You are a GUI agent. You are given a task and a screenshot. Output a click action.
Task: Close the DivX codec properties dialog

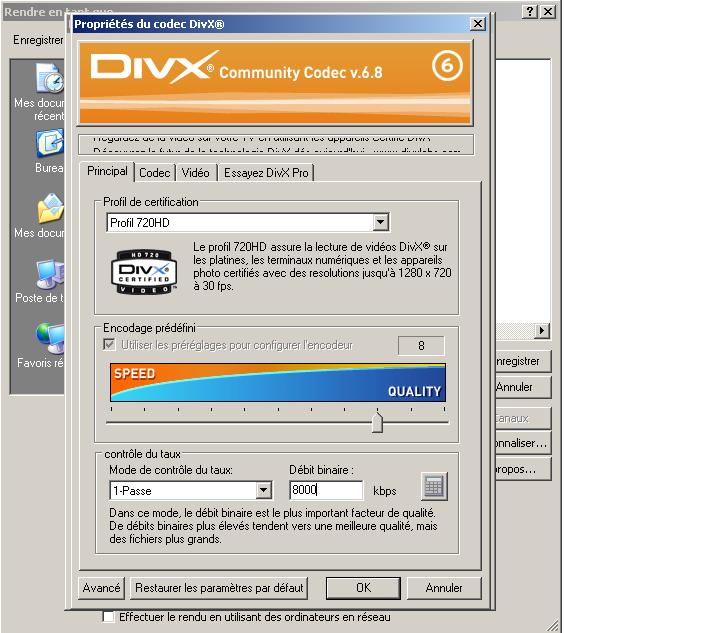[478, 23]
